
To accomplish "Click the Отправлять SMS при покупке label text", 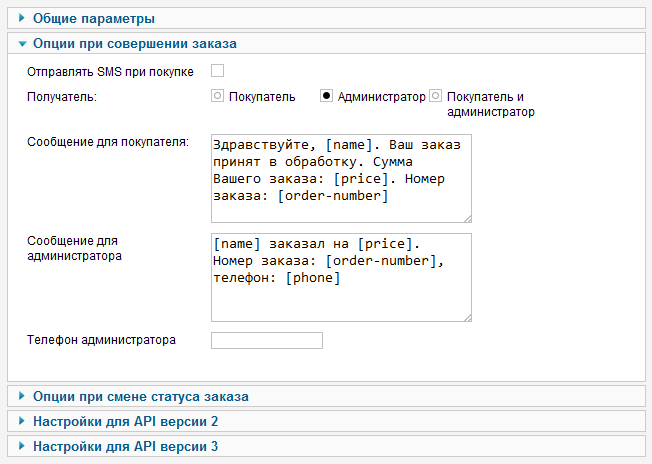I will pos(111,71).
